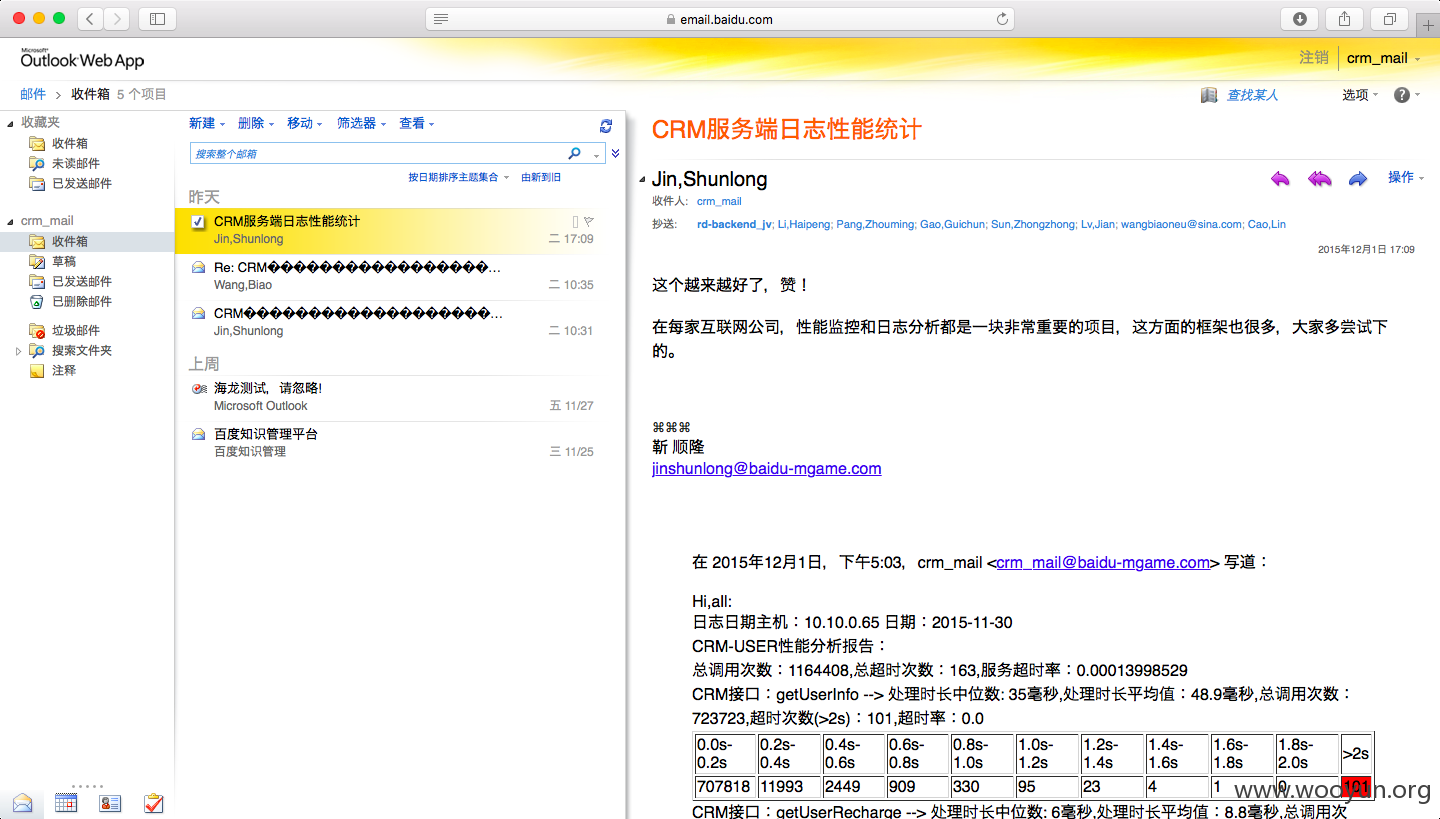Open the 新建 dropdown menu
The image size is (1440, 819).
tap(207, 123)
